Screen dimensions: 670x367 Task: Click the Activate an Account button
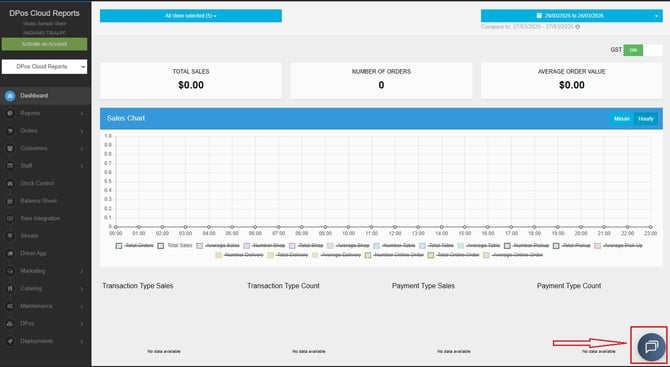pyautogui.click(x=44, y=44)
